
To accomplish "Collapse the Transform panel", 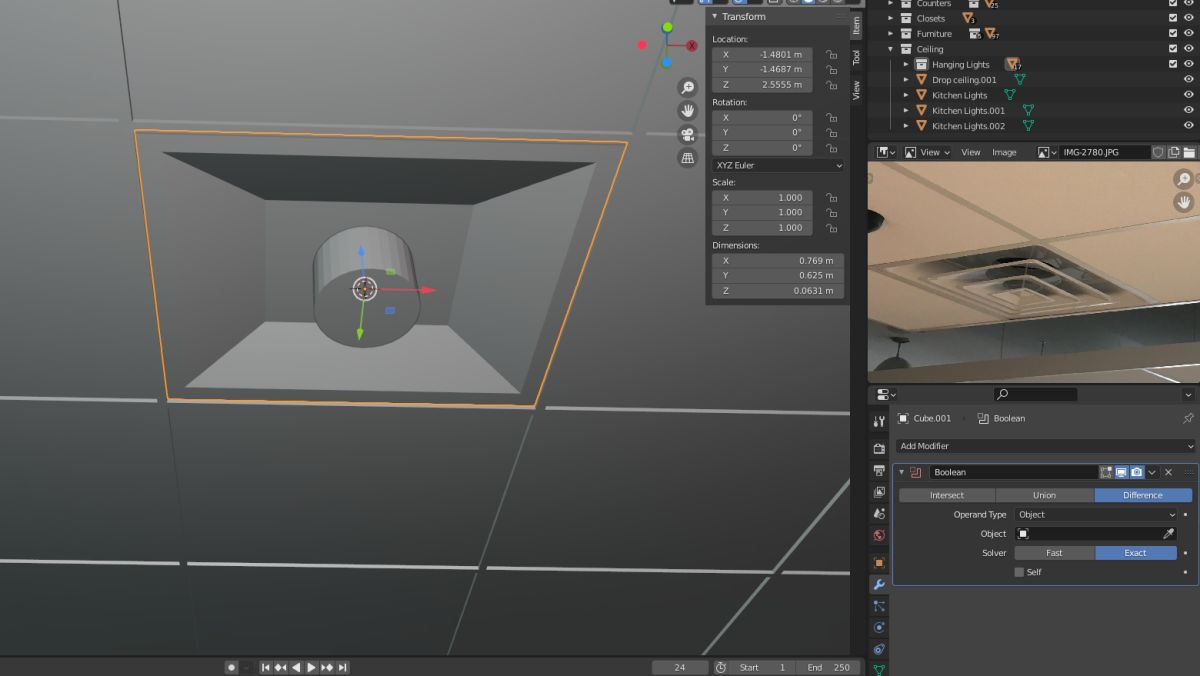I will tap(715, 17).
